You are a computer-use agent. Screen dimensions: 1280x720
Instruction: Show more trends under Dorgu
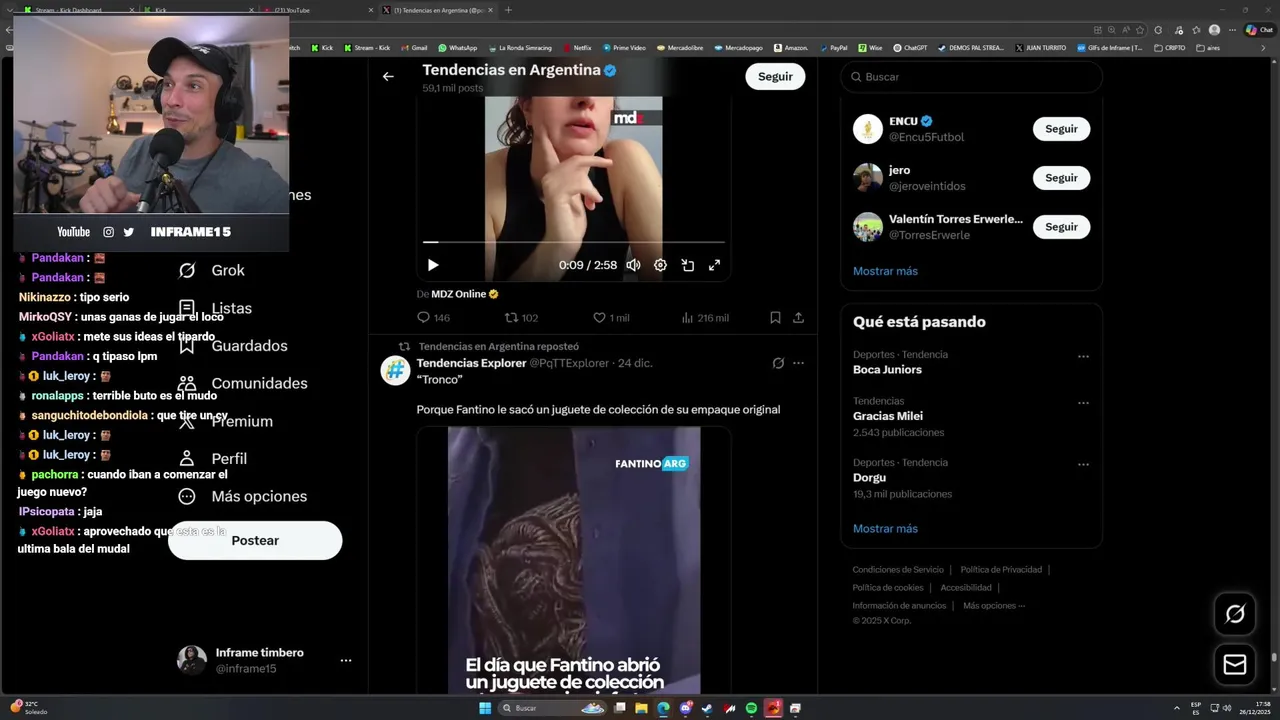click(885, 529)
